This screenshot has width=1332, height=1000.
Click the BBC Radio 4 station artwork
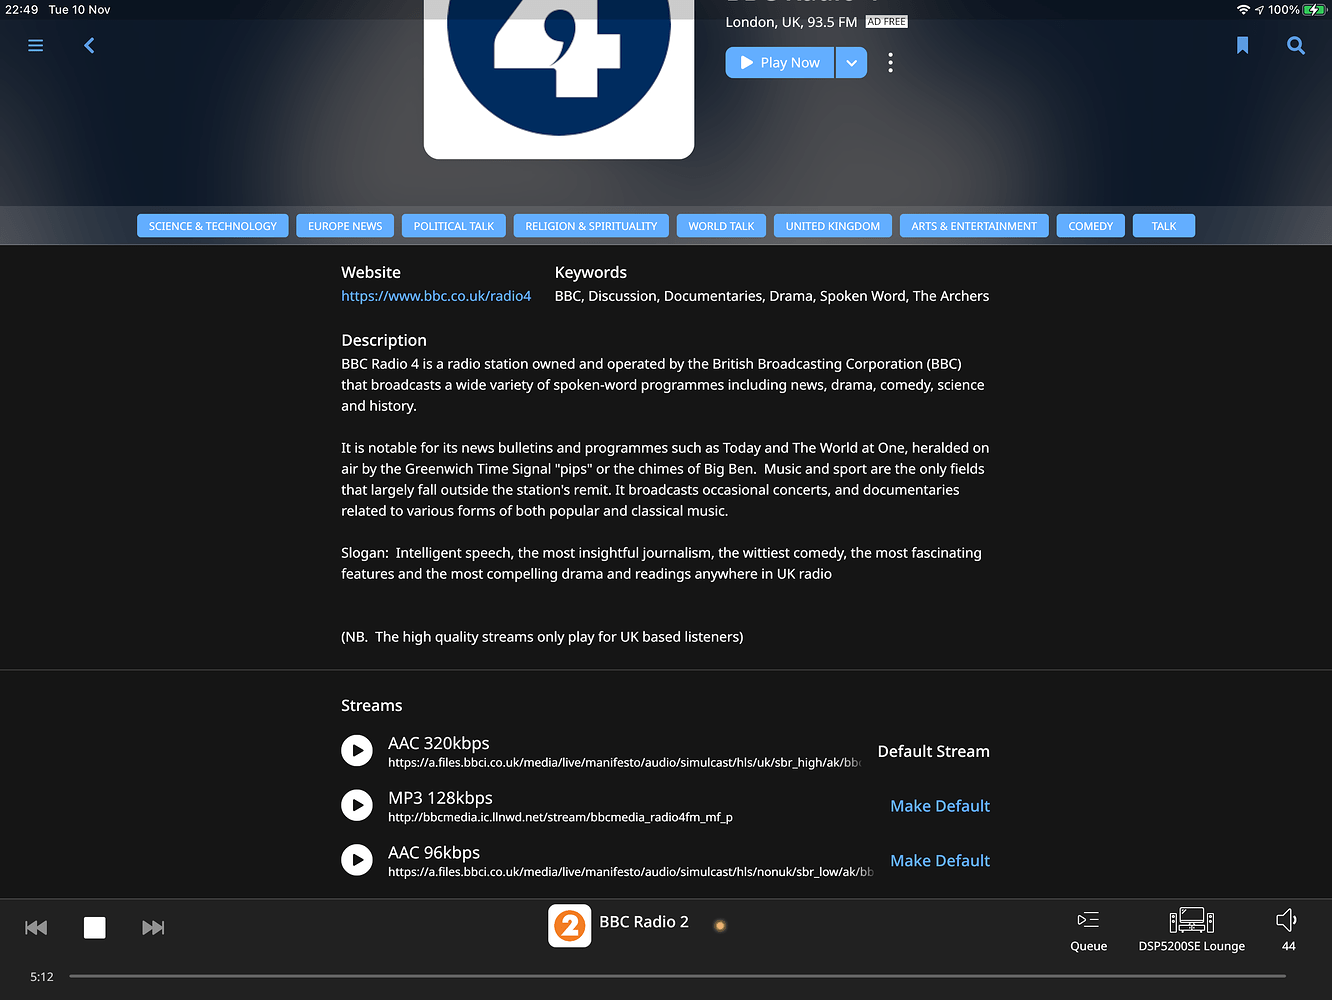(559, 78)
